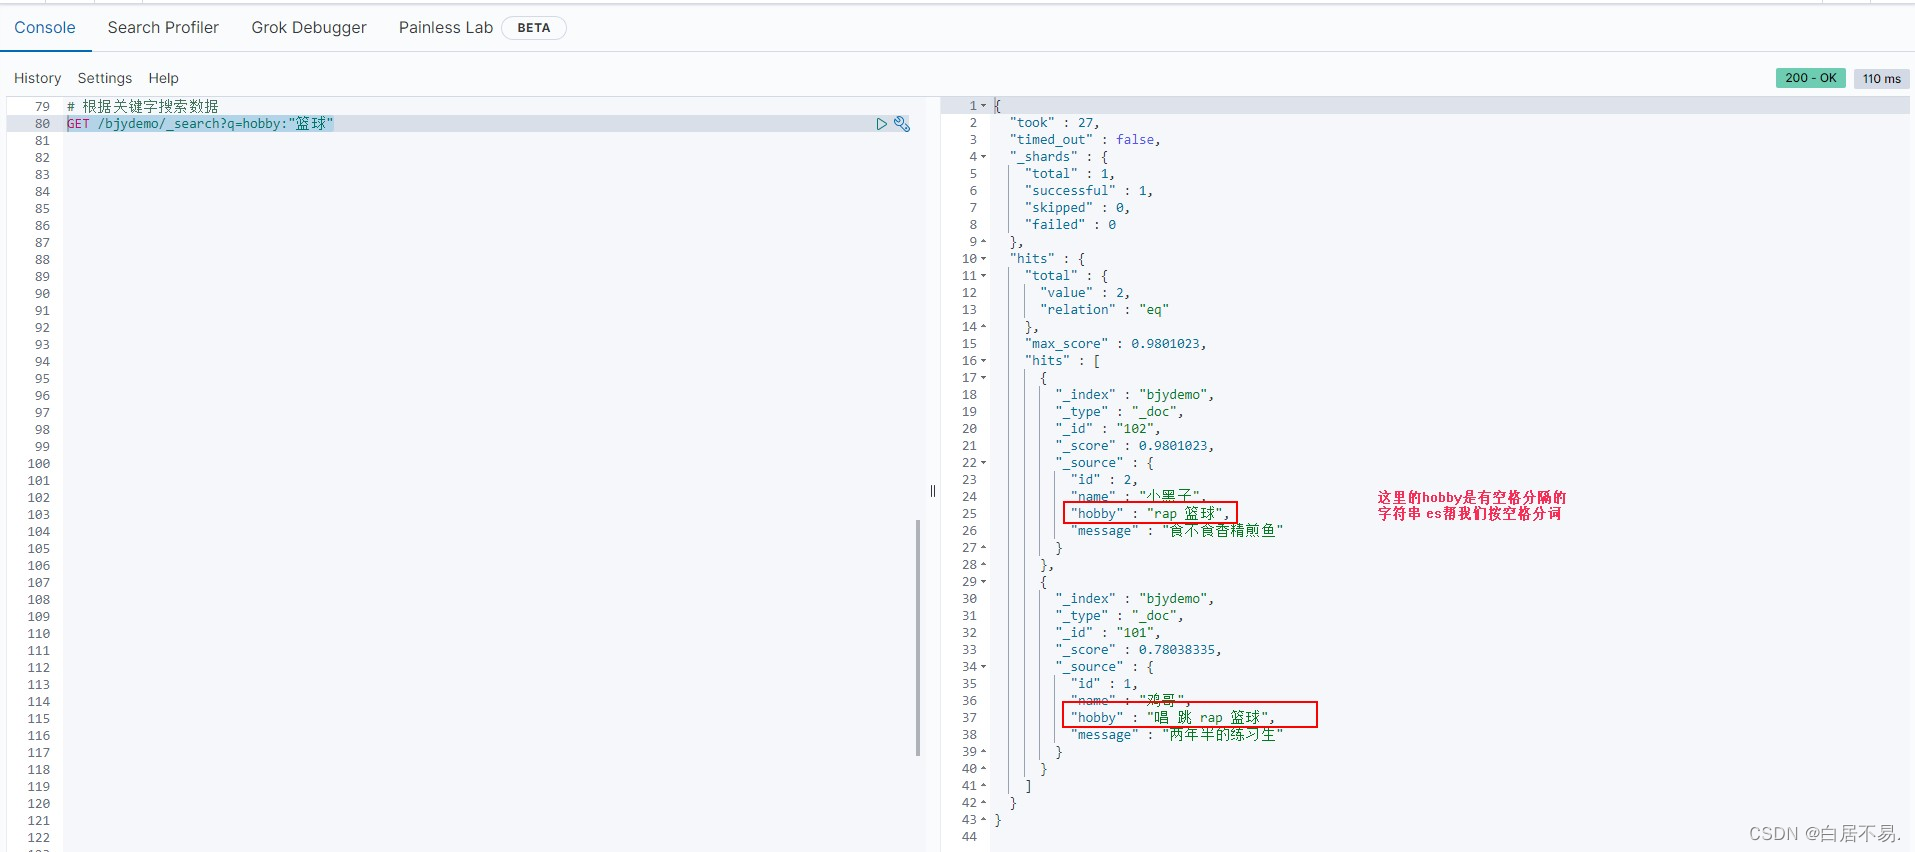Collapse the second hit fold on line 29

(x=984, y=582)
